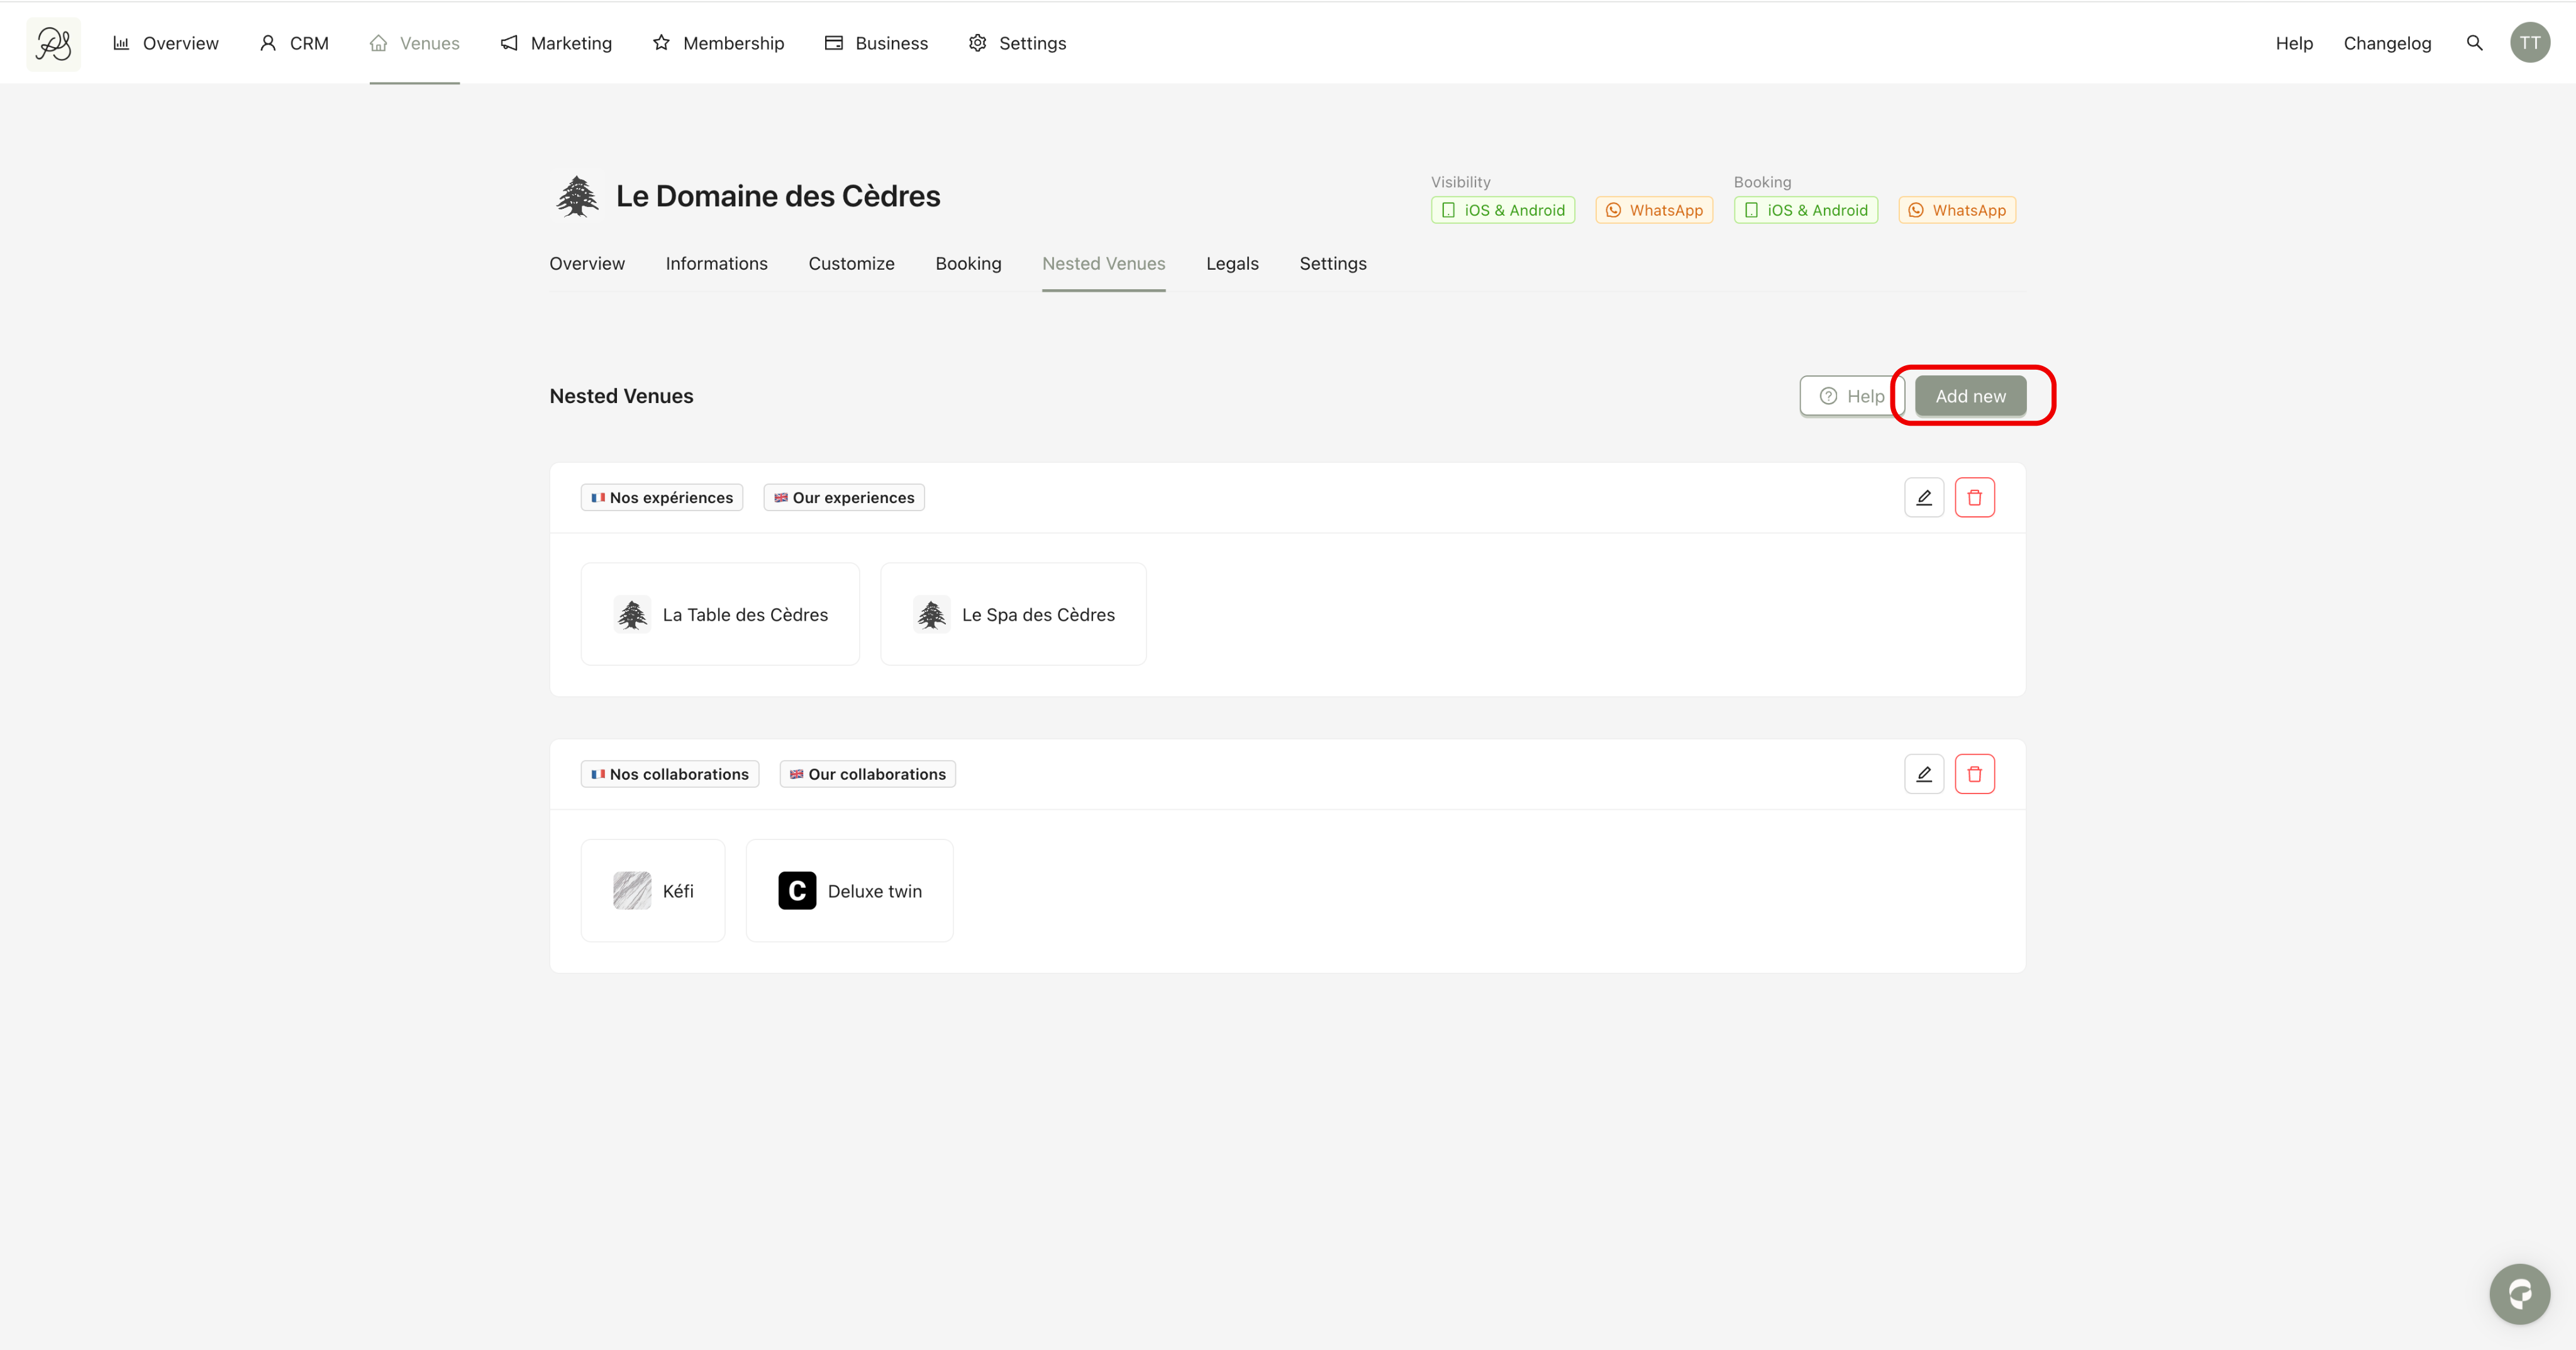Click the app logo in top-left
This screenshot has width=2576, height=1350.
pos(54,44)
